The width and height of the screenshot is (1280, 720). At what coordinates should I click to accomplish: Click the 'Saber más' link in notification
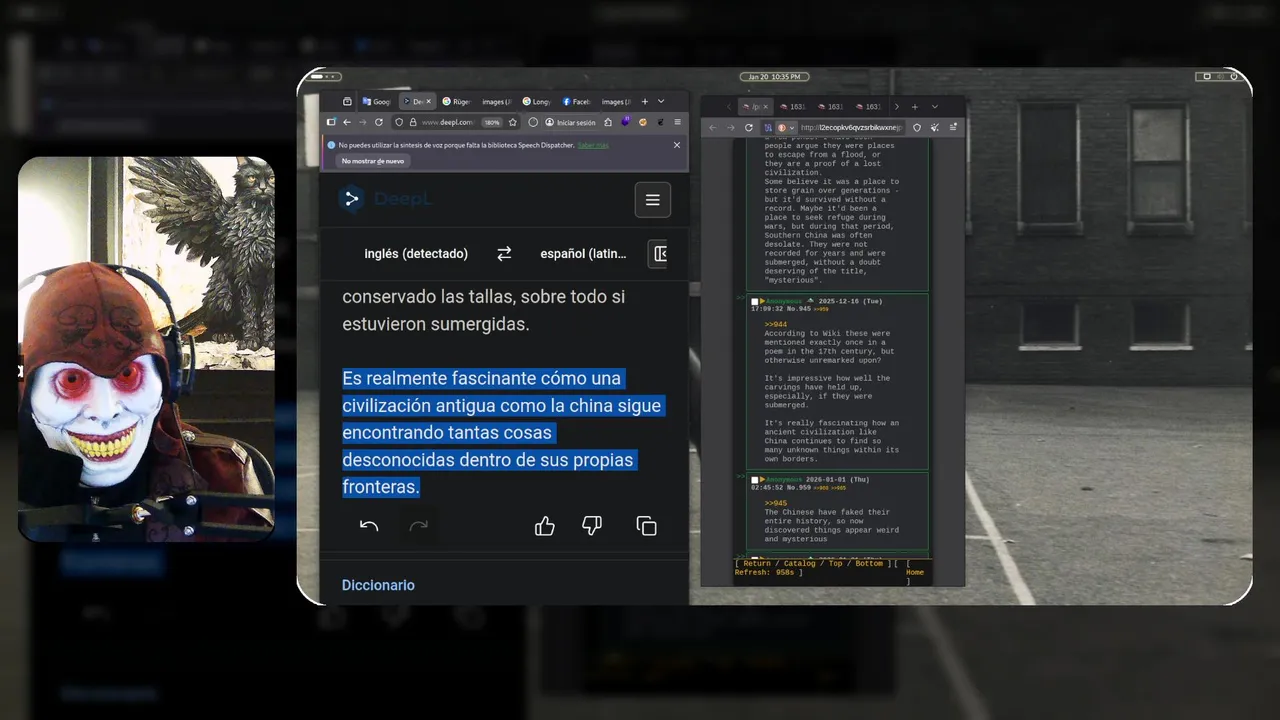point(593,146)
